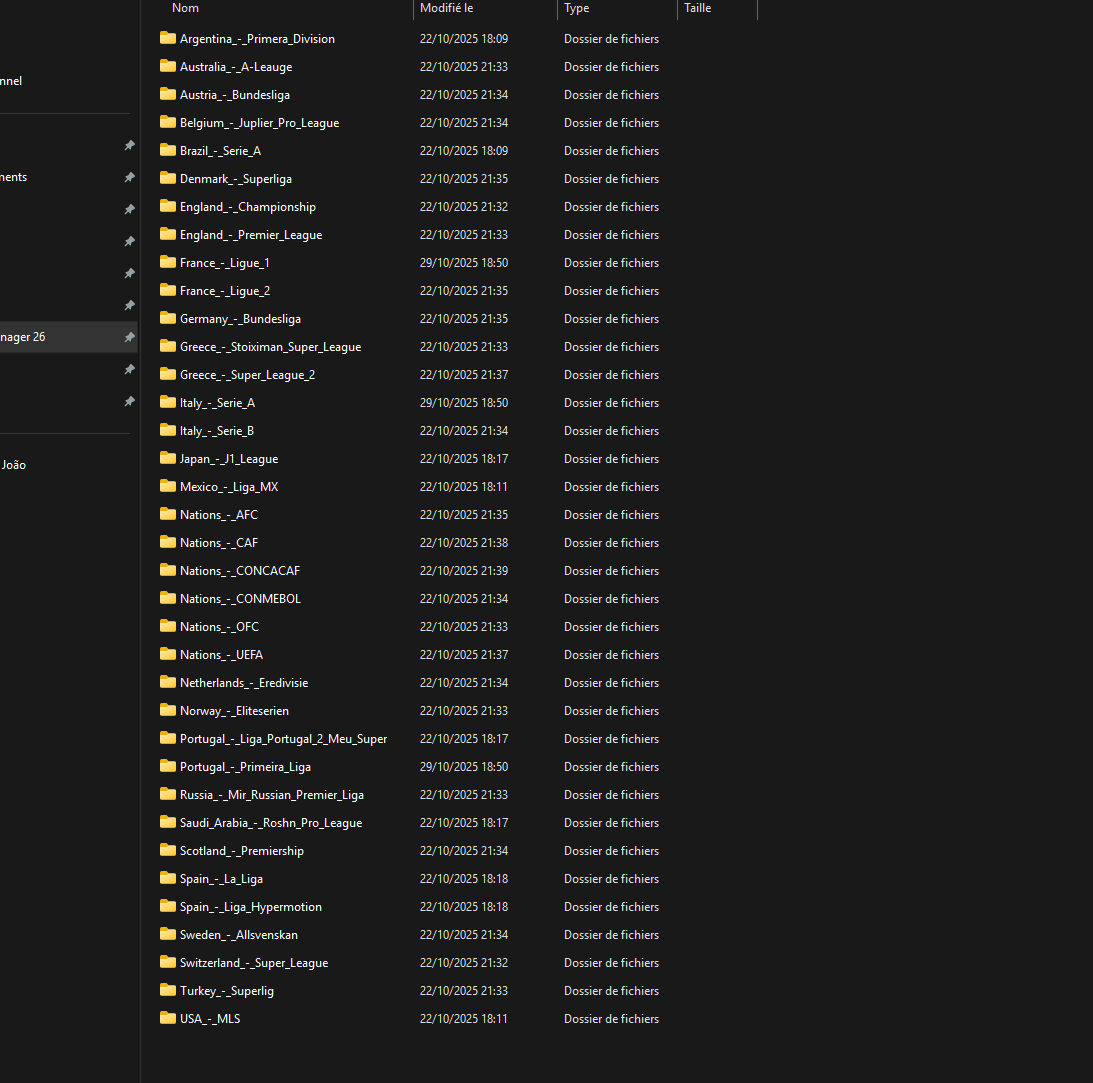Sort by the Type column header
The image size is (1093, 1083).
pyautogui.click(x=576, y=8)
